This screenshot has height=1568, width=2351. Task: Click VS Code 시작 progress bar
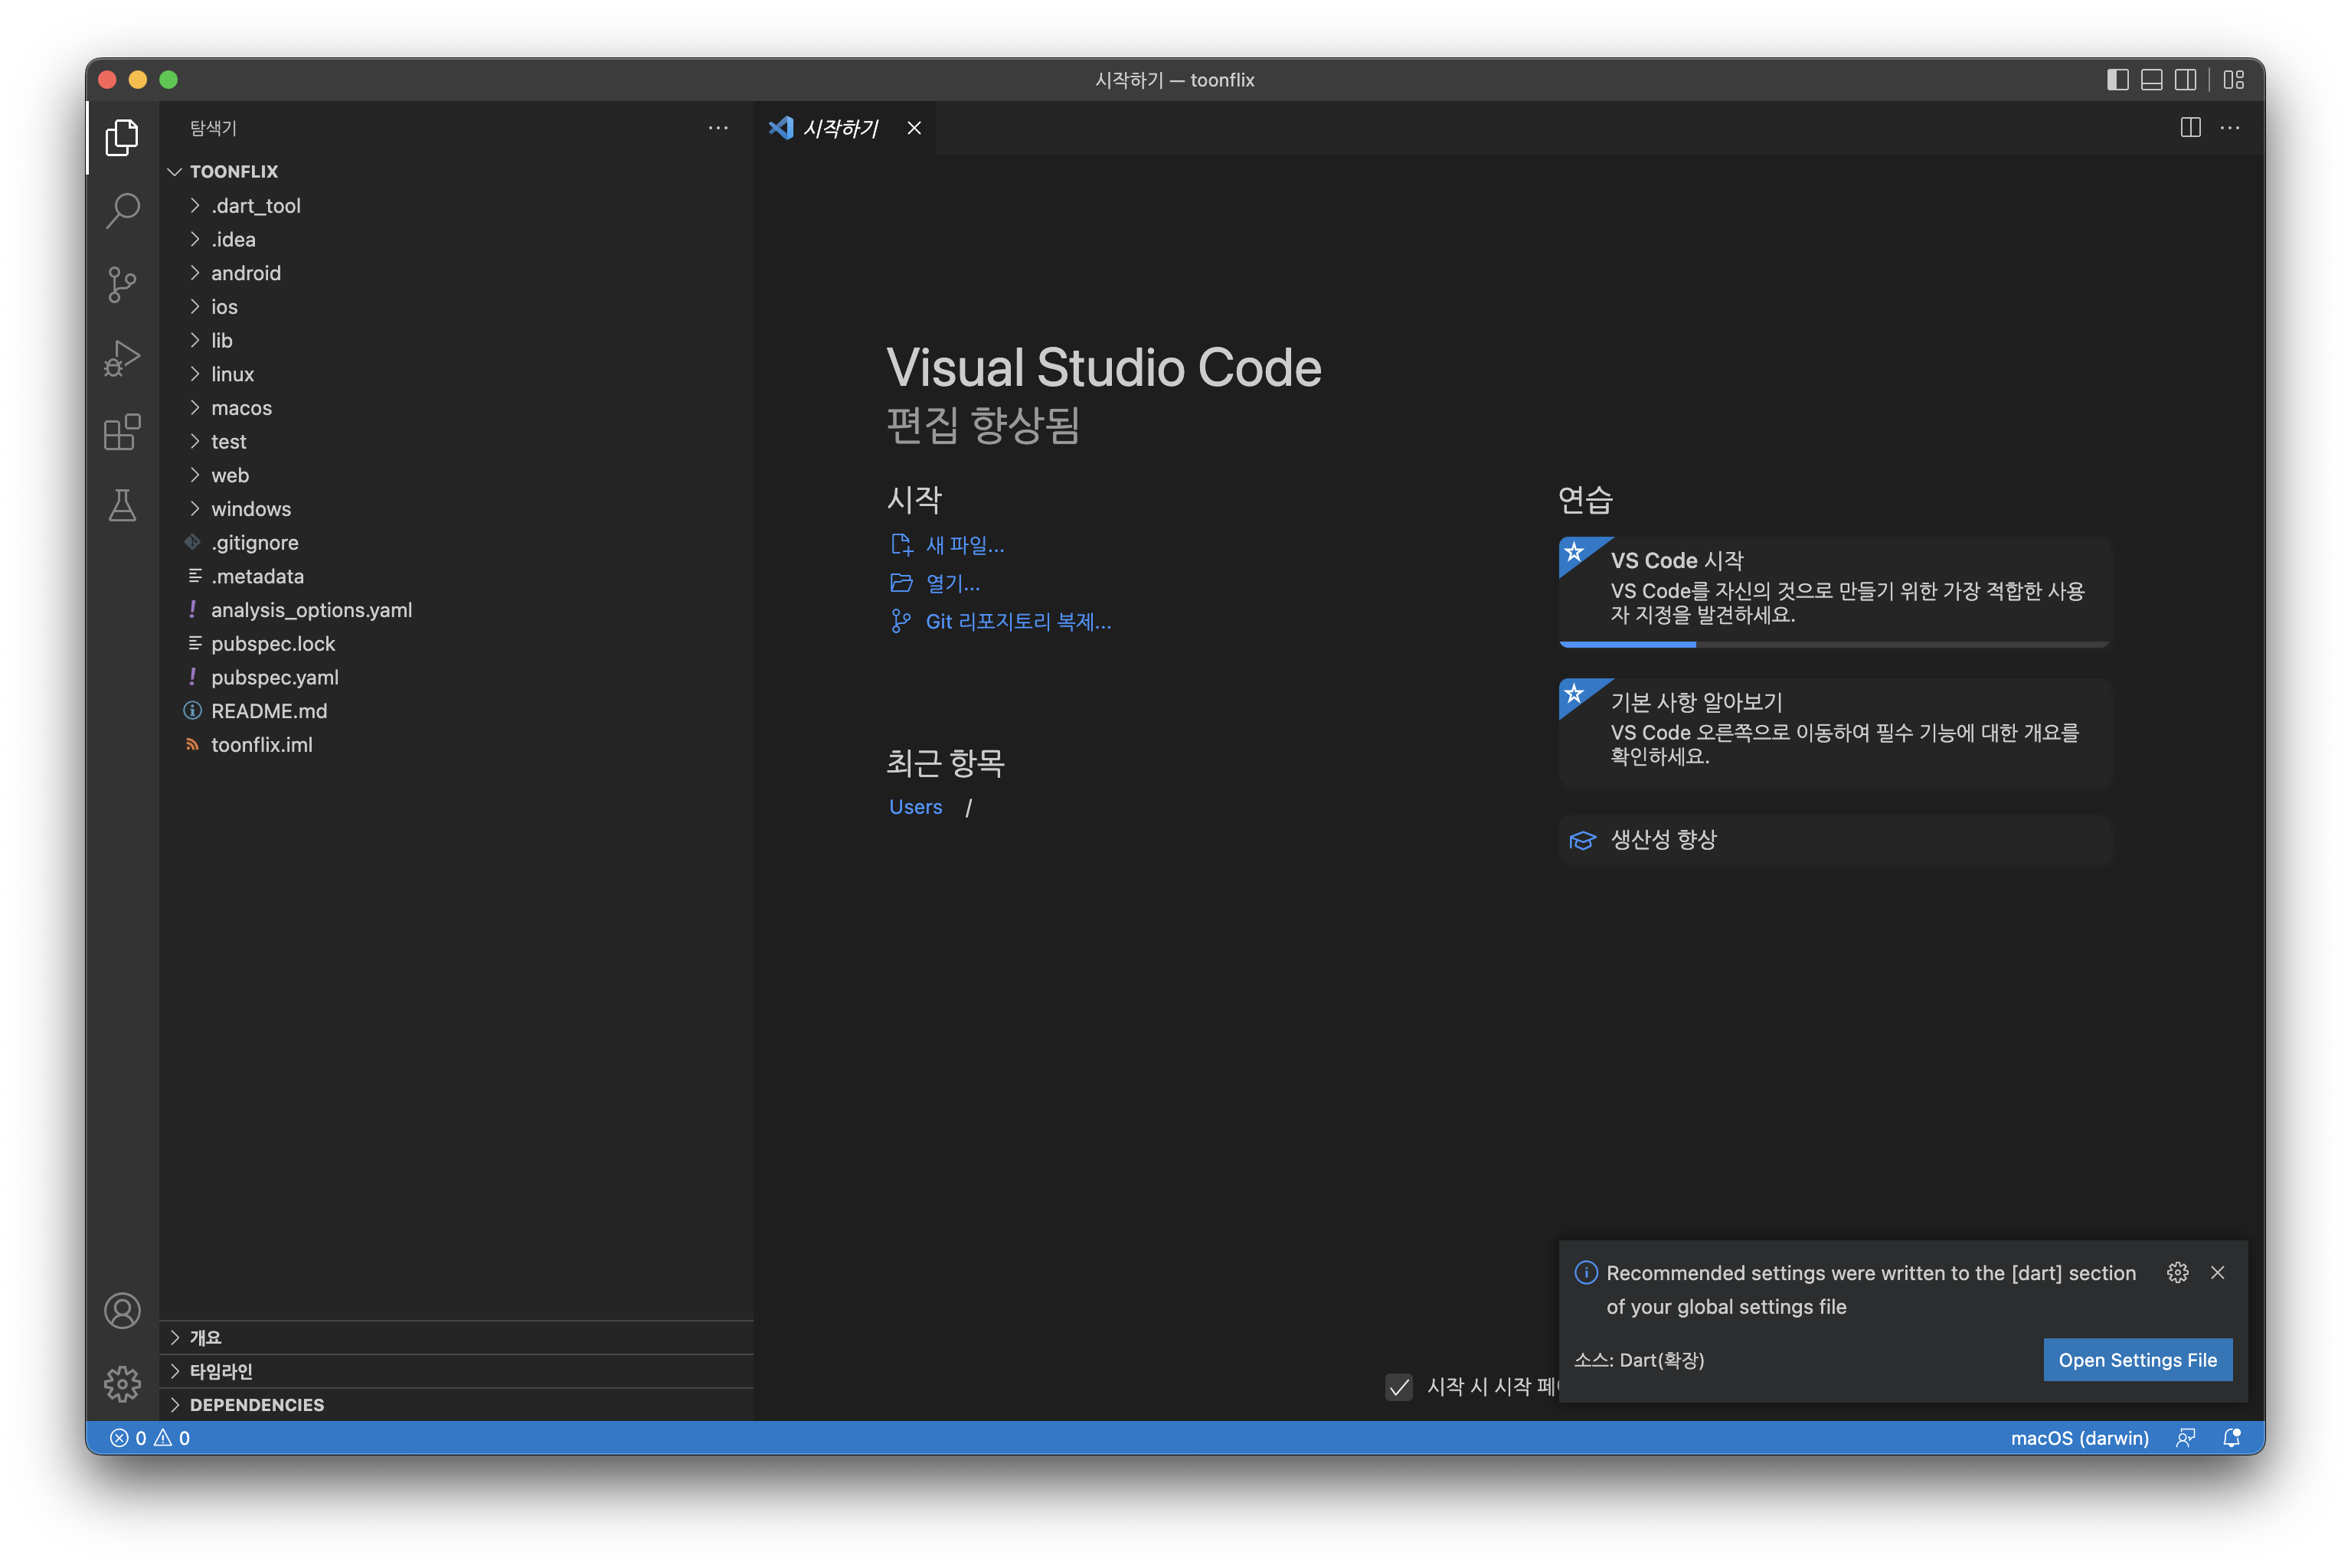(x=1834, y=645)
